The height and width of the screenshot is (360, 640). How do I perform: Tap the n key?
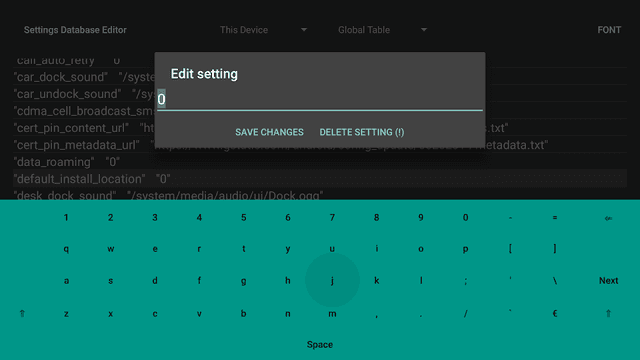[288, 314]
